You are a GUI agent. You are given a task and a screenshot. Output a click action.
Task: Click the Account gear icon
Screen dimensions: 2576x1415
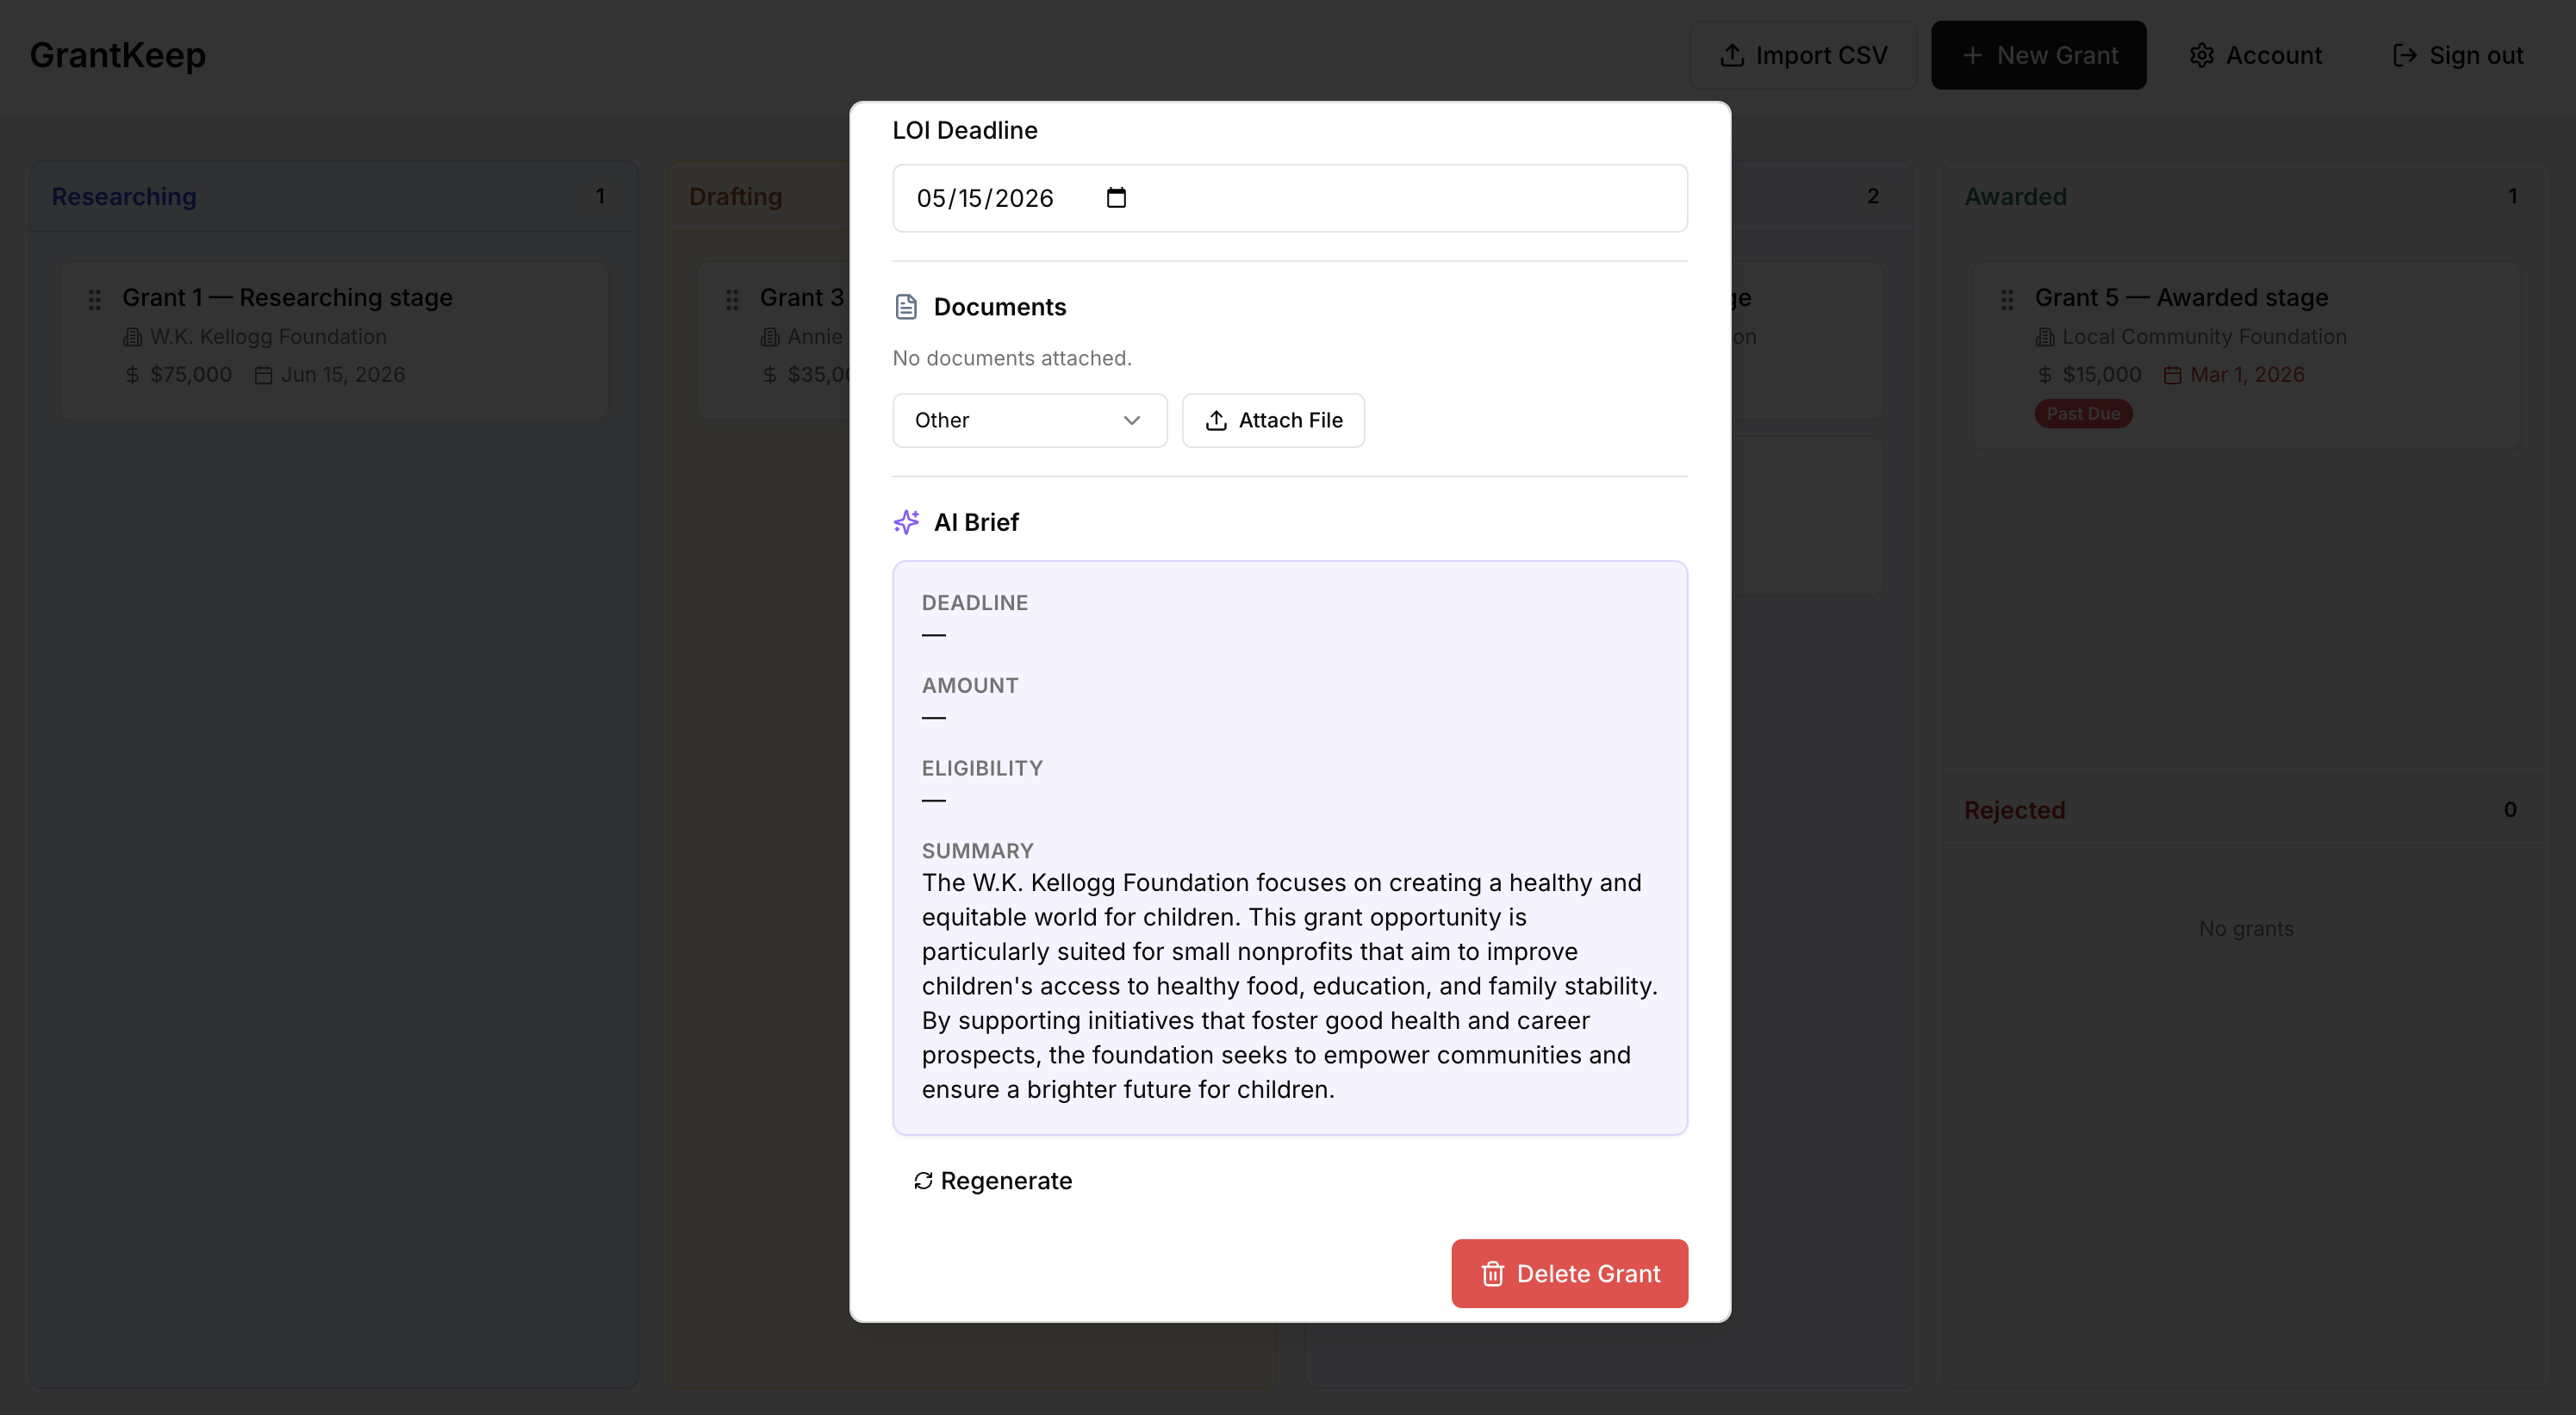(x=2201, y=55)
